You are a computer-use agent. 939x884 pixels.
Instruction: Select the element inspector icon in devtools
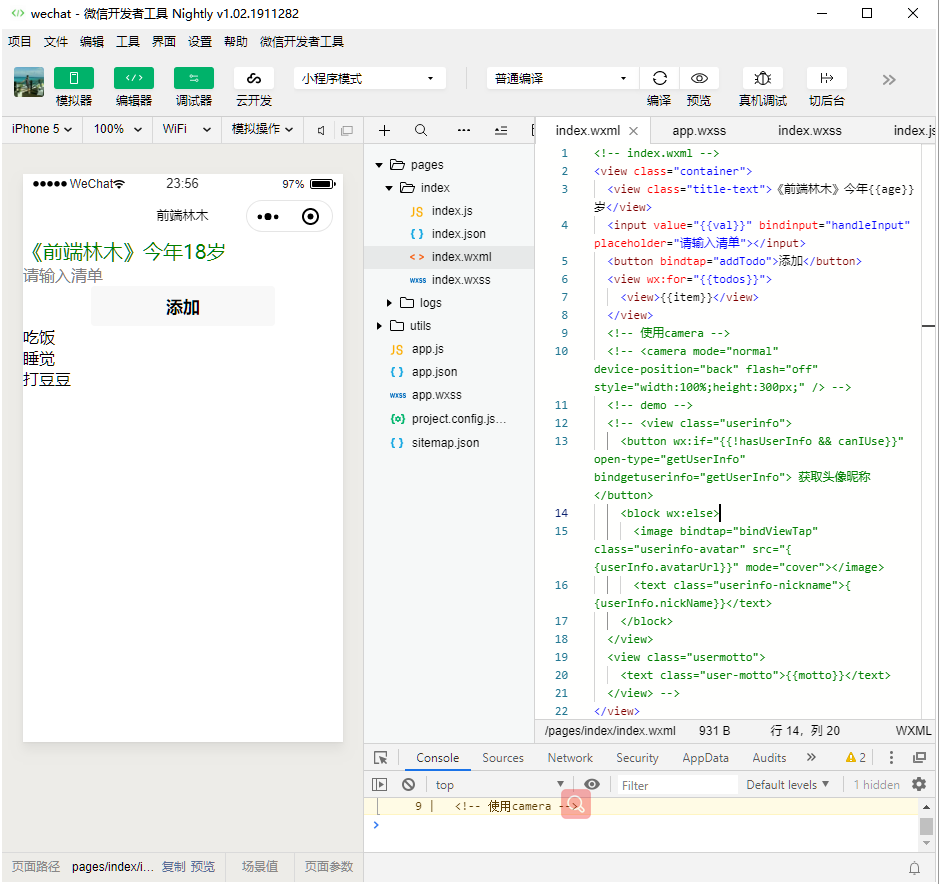point(381,758)
